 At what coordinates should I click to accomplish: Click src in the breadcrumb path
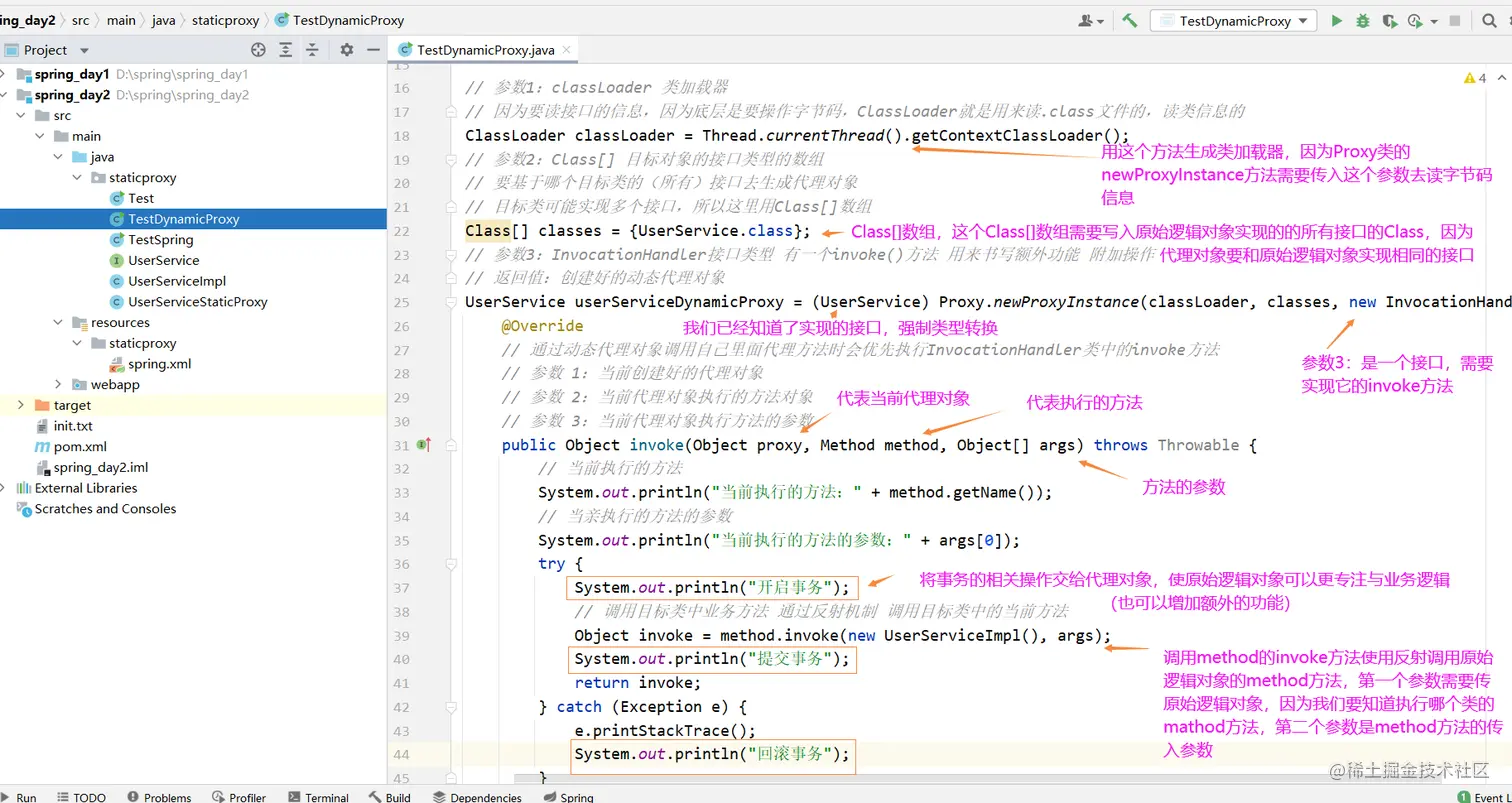80,20
